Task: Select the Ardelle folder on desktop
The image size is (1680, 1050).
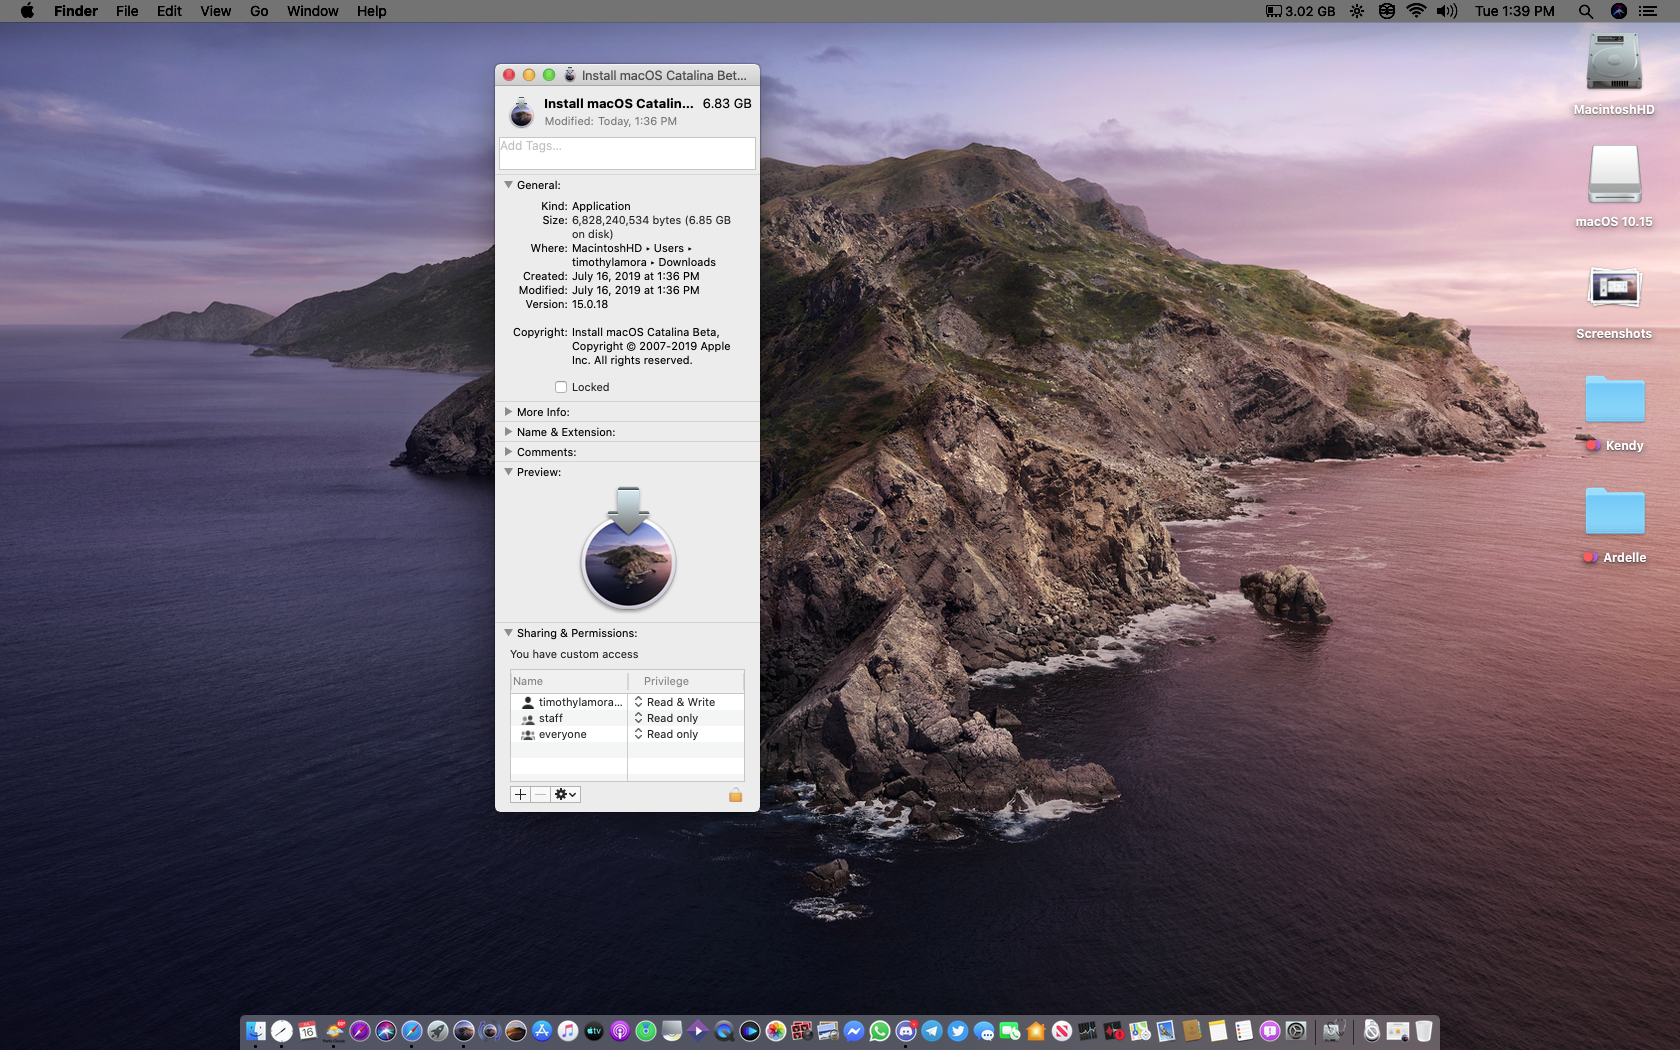Action: pos(1615,525)
